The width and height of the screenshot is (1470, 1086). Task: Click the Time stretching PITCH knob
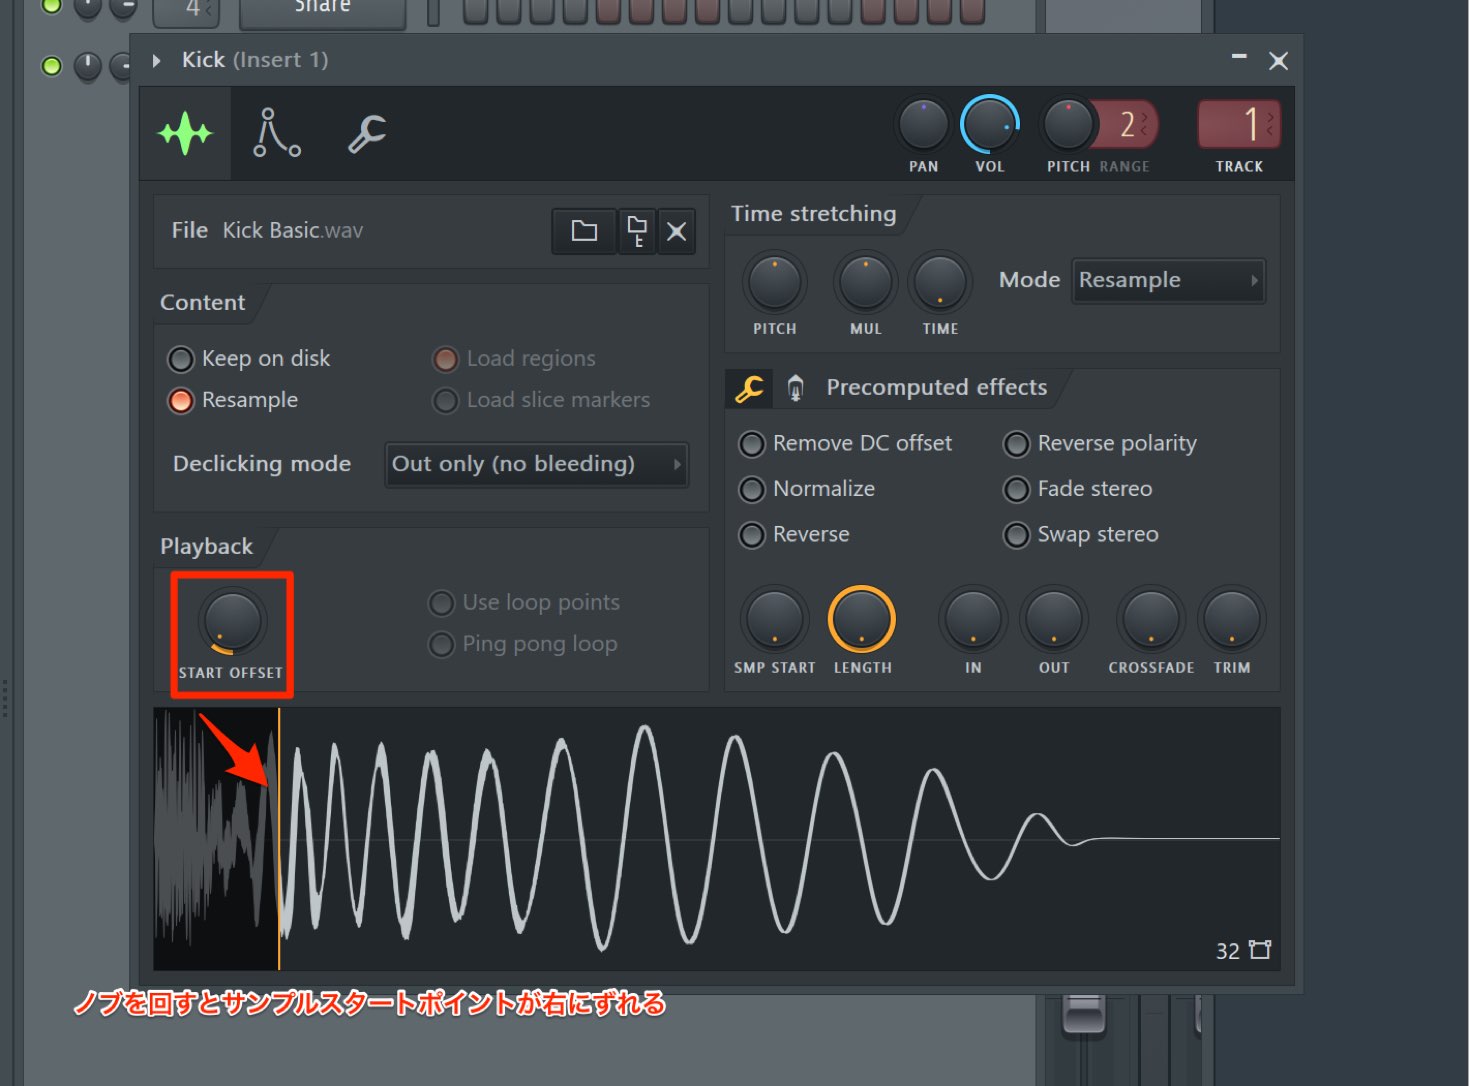775,283
